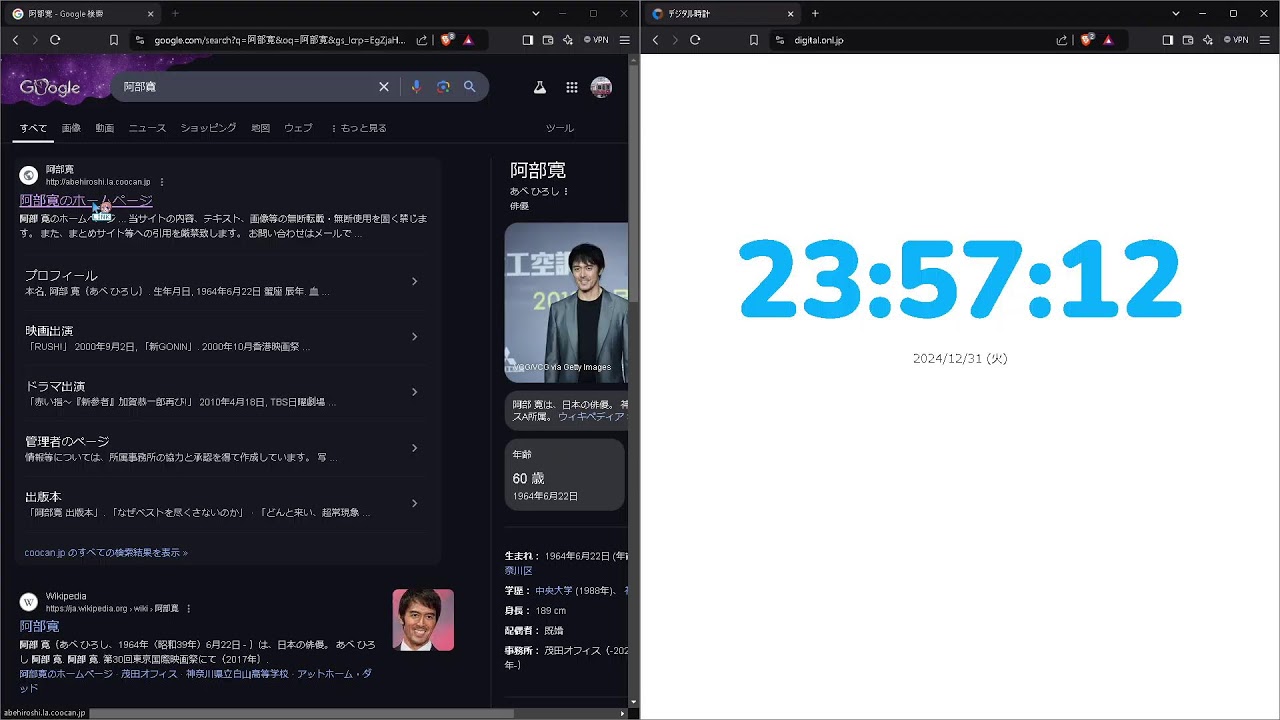This screenshot has height=720, width=1280.
Task: Search by image with Google Lens
Action: 443,87
